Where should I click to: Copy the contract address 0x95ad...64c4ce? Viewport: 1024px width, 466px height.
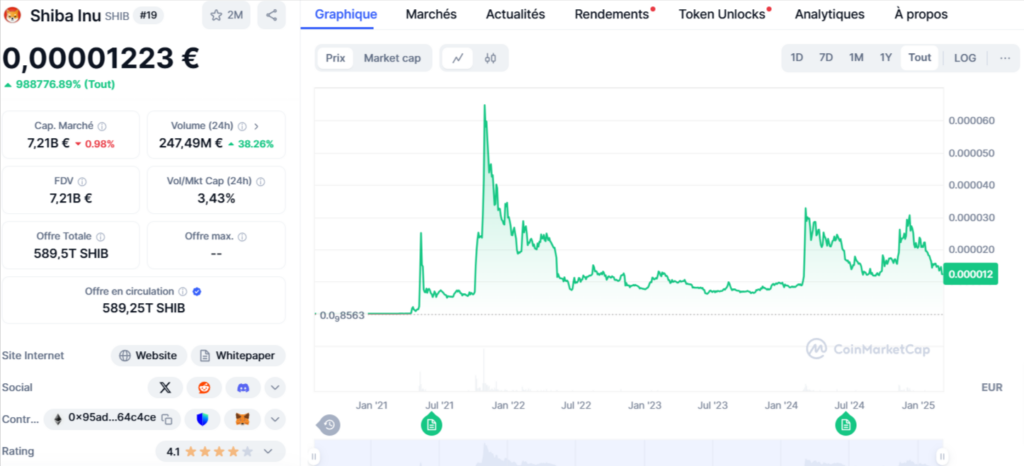point(167,419)
